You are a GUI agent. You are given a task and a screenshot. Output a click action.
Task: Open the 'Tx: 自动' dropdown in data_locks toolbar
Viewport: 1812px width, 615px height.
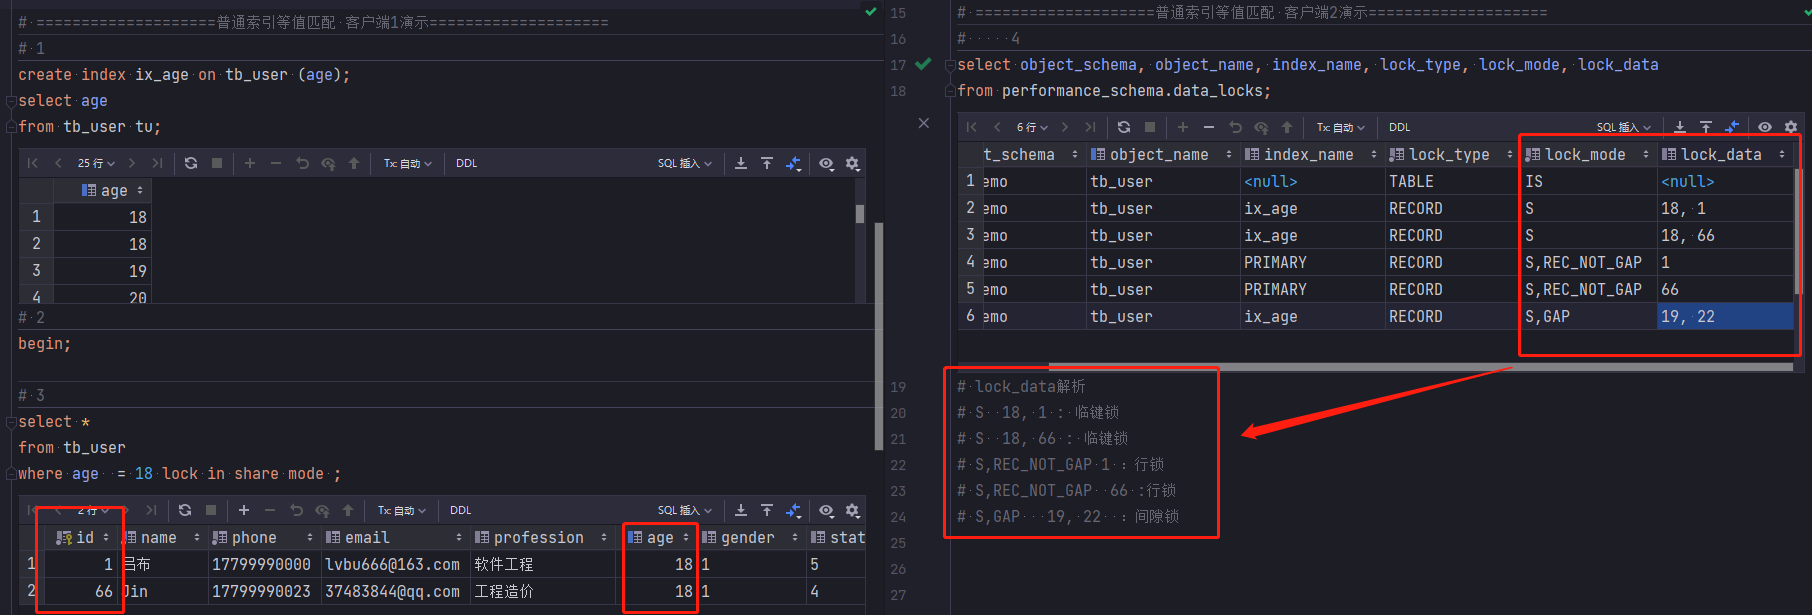(1340, 127)
